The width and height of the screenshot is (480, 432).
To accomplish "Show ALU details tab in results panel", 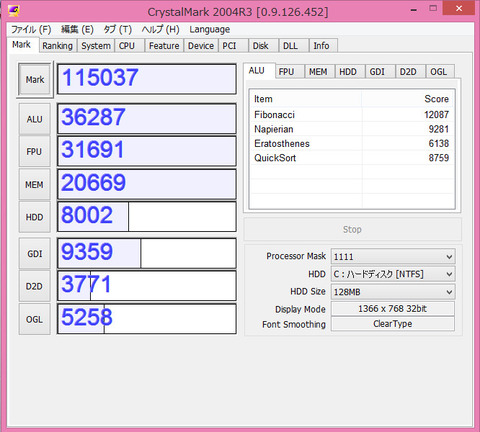I will coord(259,71).
